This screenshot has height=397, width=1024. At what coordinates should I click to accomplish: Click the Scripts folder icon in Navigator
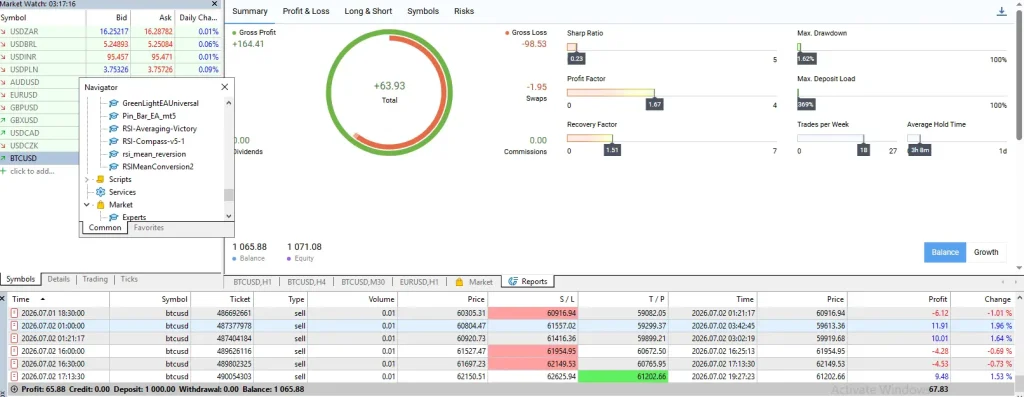(101, 179)
